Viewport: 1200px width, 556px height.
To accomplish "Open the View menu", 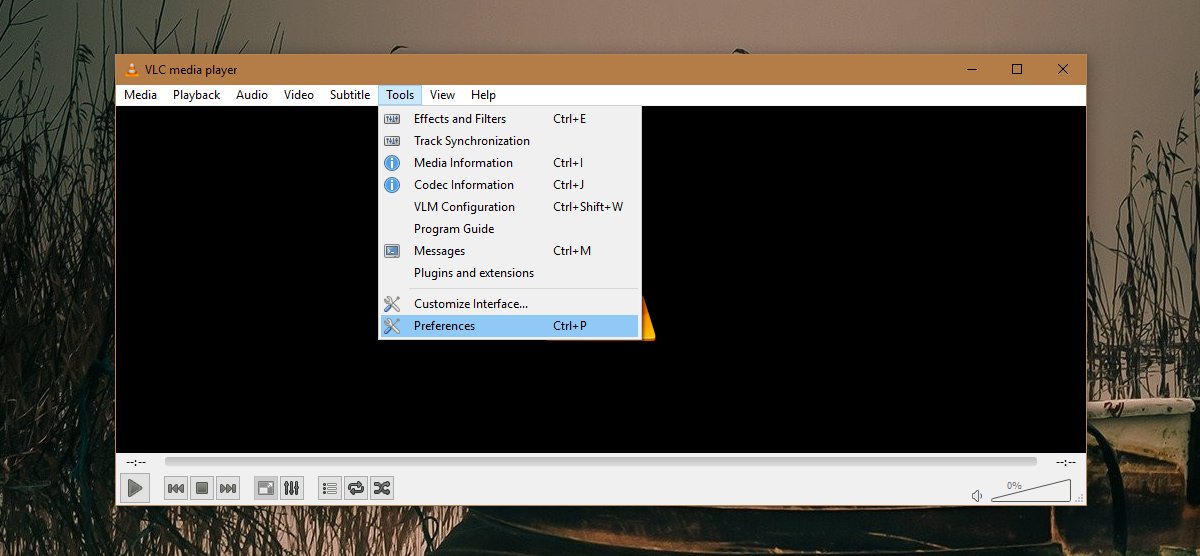I will click(442, 95).
